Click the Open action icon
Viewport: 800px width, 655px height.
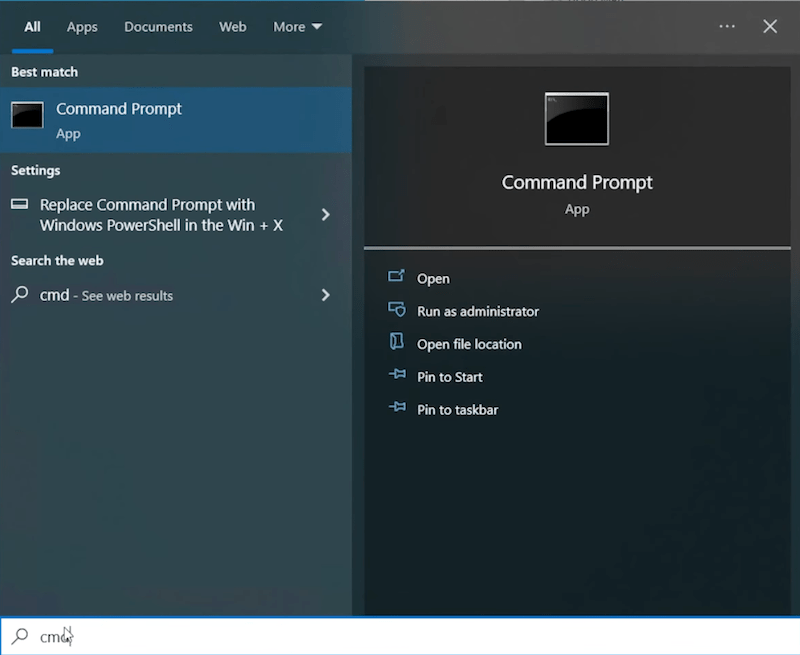pos(396,276)
